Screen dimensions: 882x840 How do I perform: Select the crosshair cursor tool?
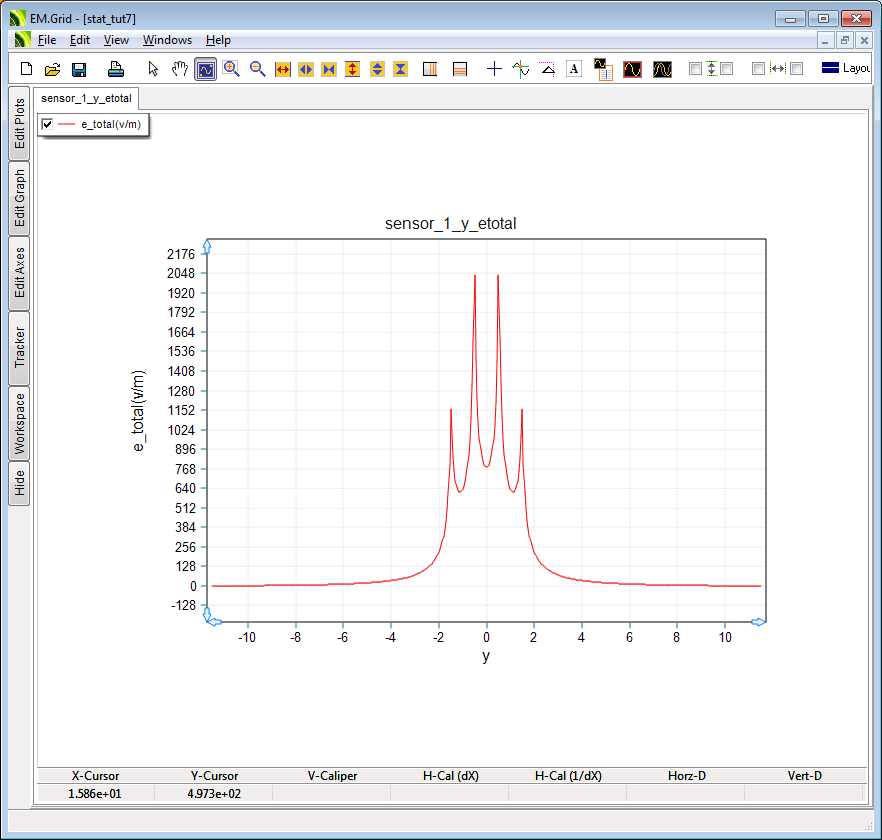tap(494, 69)
